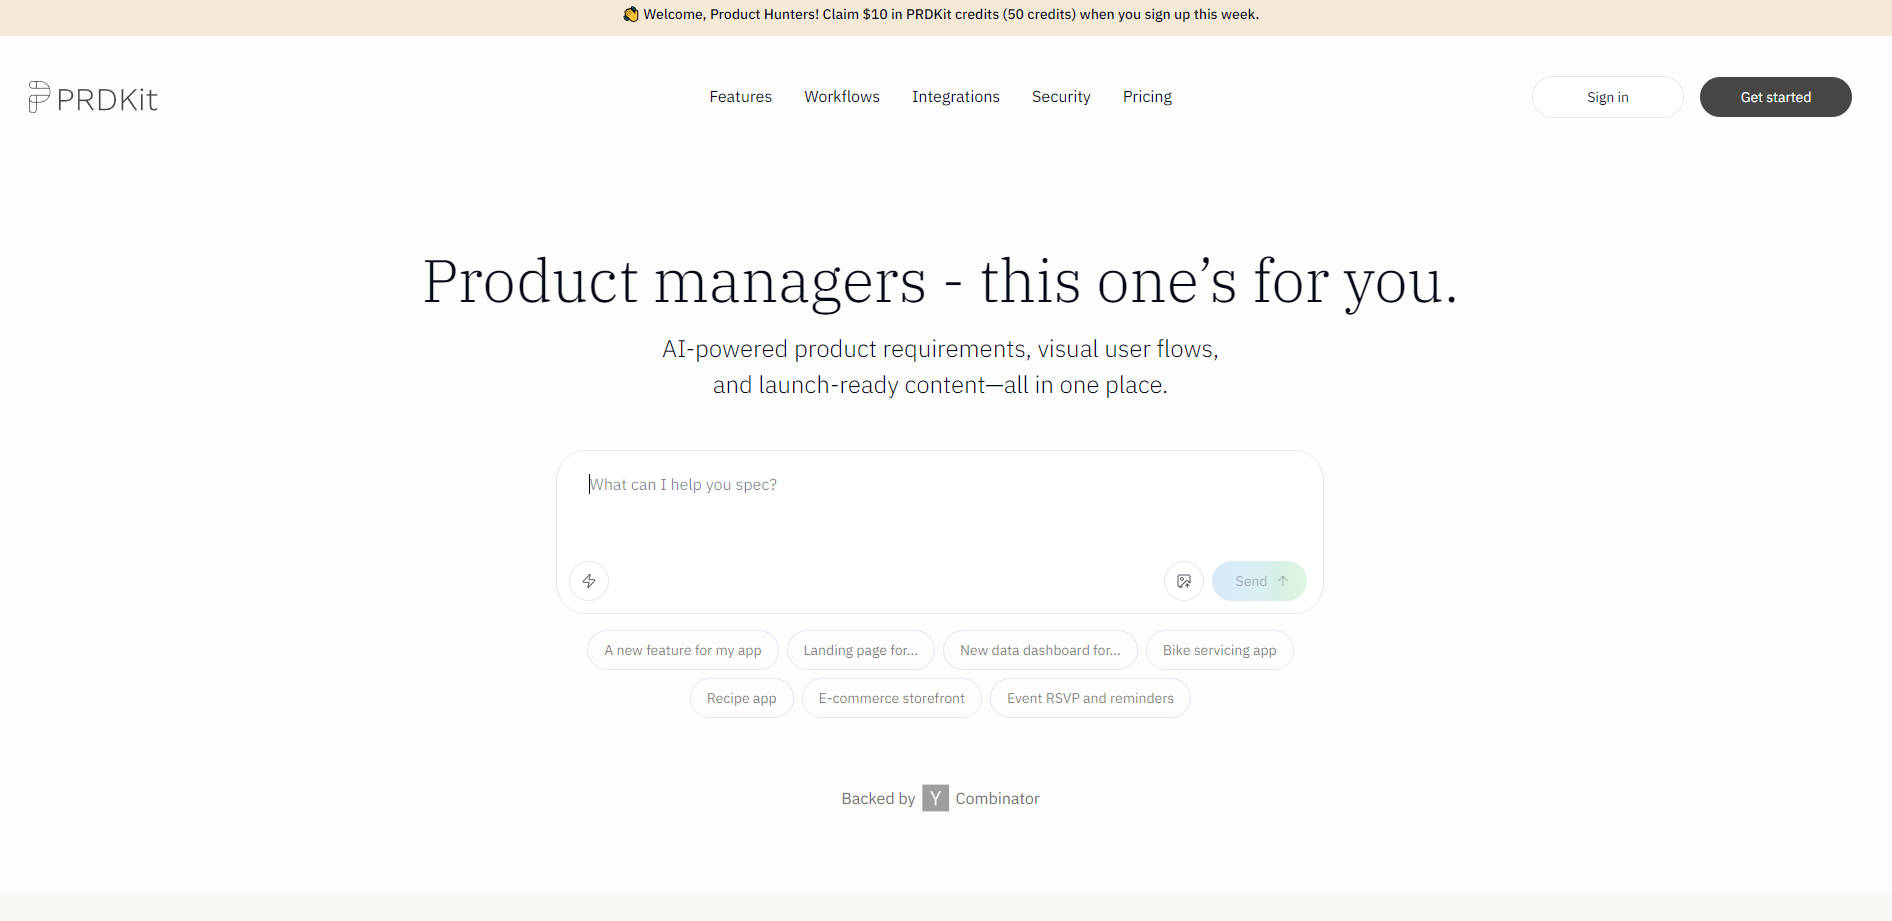
Task: Select the 'Bike servicing app' suggestion
Action: (1219, 650)
